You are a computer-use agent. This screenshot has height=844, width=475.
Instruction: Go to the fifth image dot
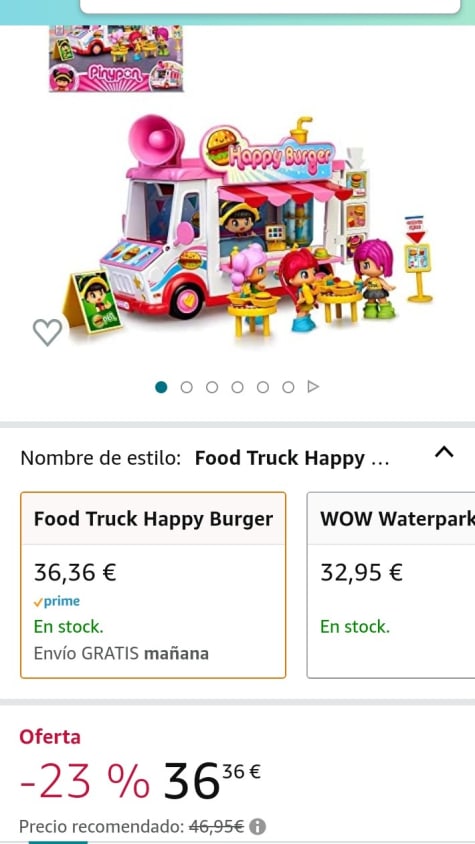coord(263,387)
